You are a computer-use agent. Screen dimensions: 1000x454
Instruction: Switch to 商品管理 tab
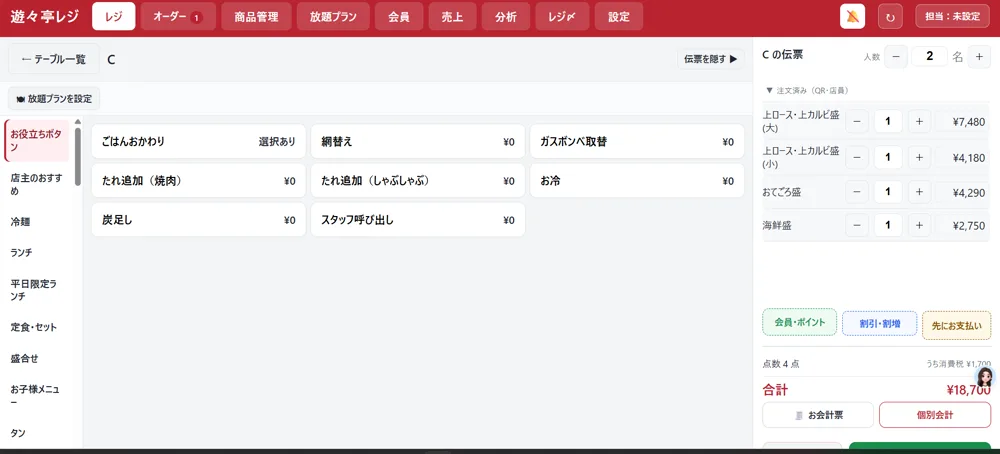point(256,17)
